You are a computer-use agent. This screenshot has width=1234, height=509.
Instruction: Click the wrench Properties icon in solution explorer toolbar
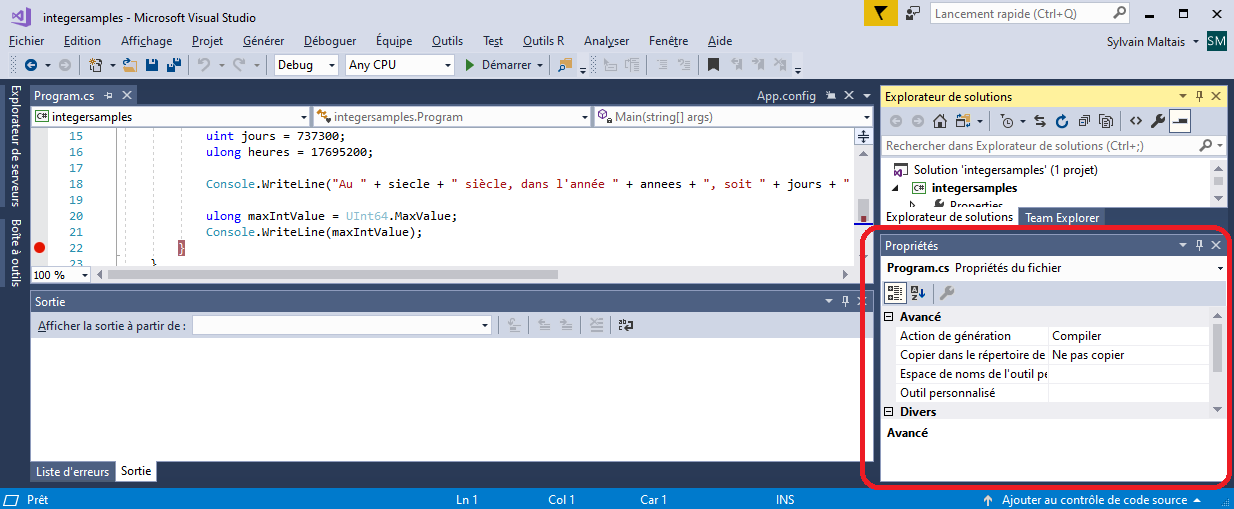(x=1158, y=121)
